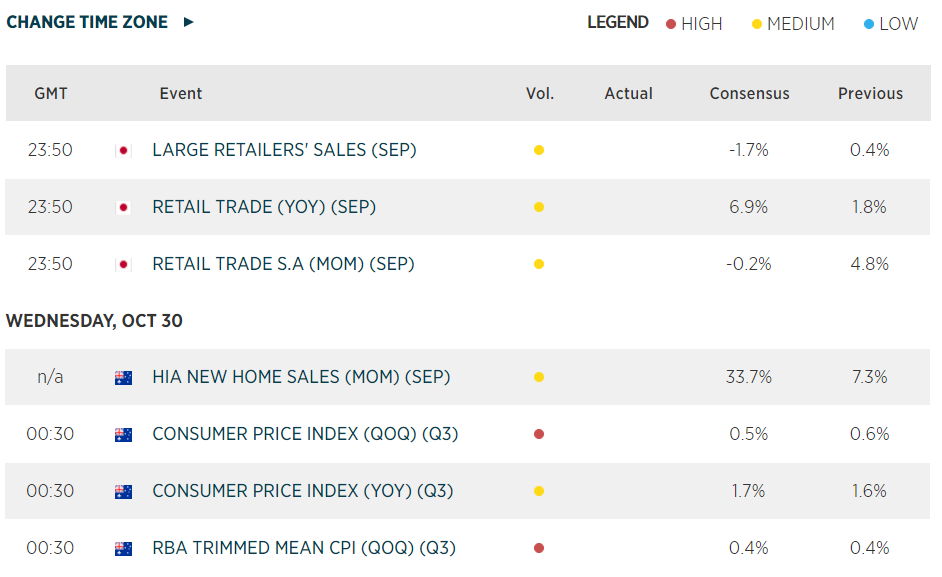The height and width of the screenshot is (577, 942).
Task: Click red volatility dot for CPI (QoQ)
Action: point(539,435)
